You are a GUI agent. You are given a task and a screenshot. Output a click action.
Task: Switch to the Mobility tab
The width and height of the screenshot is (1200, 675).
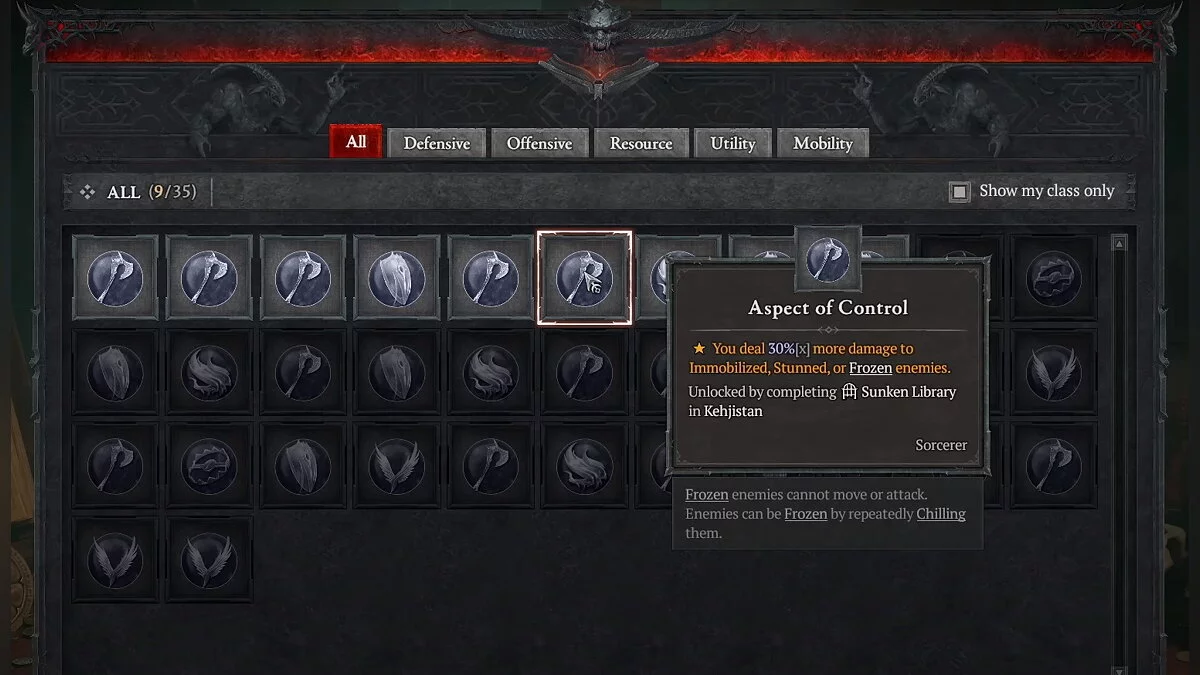pos(823,143)
